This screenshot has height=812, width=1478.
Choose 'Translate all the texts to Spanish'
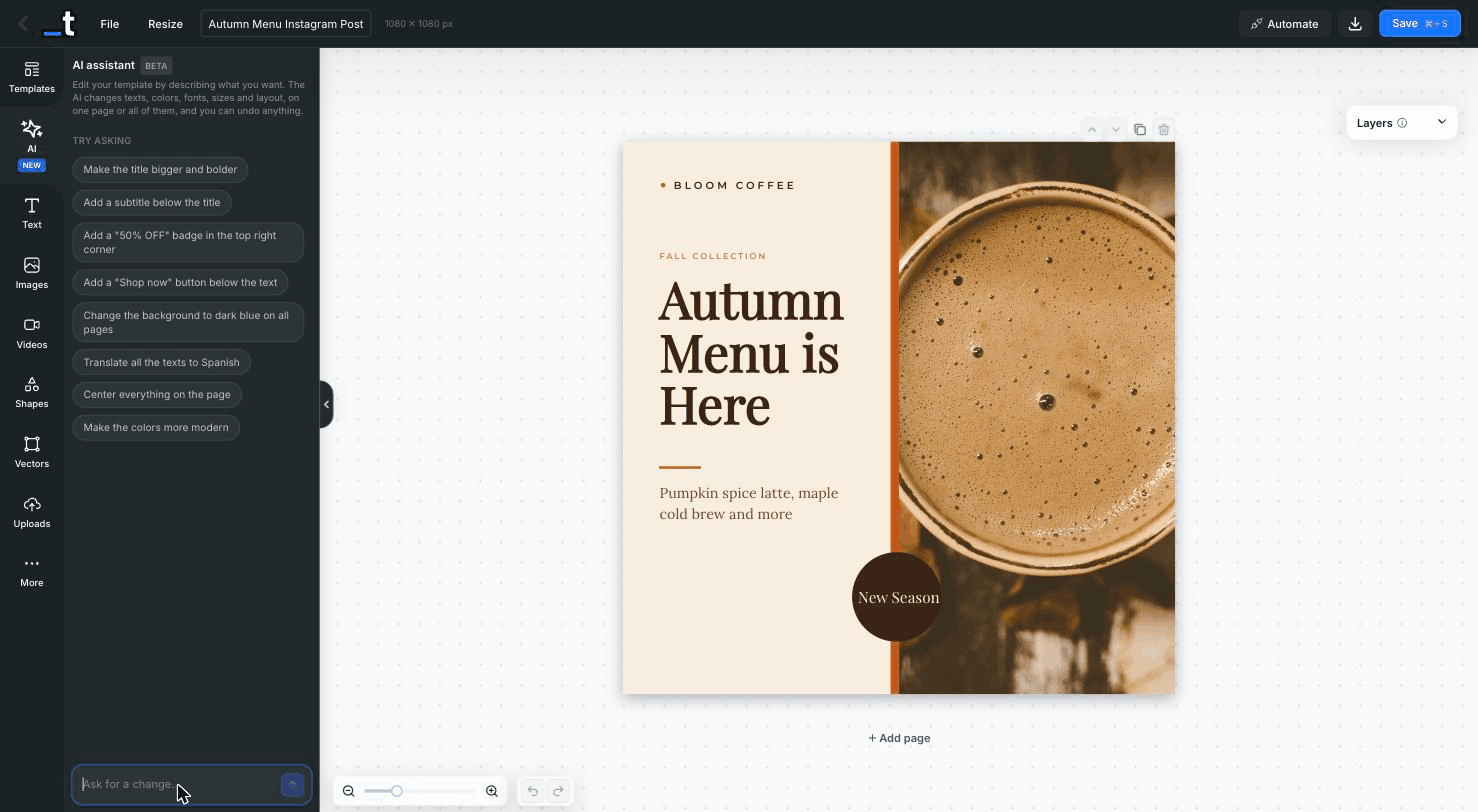point(162,362)
